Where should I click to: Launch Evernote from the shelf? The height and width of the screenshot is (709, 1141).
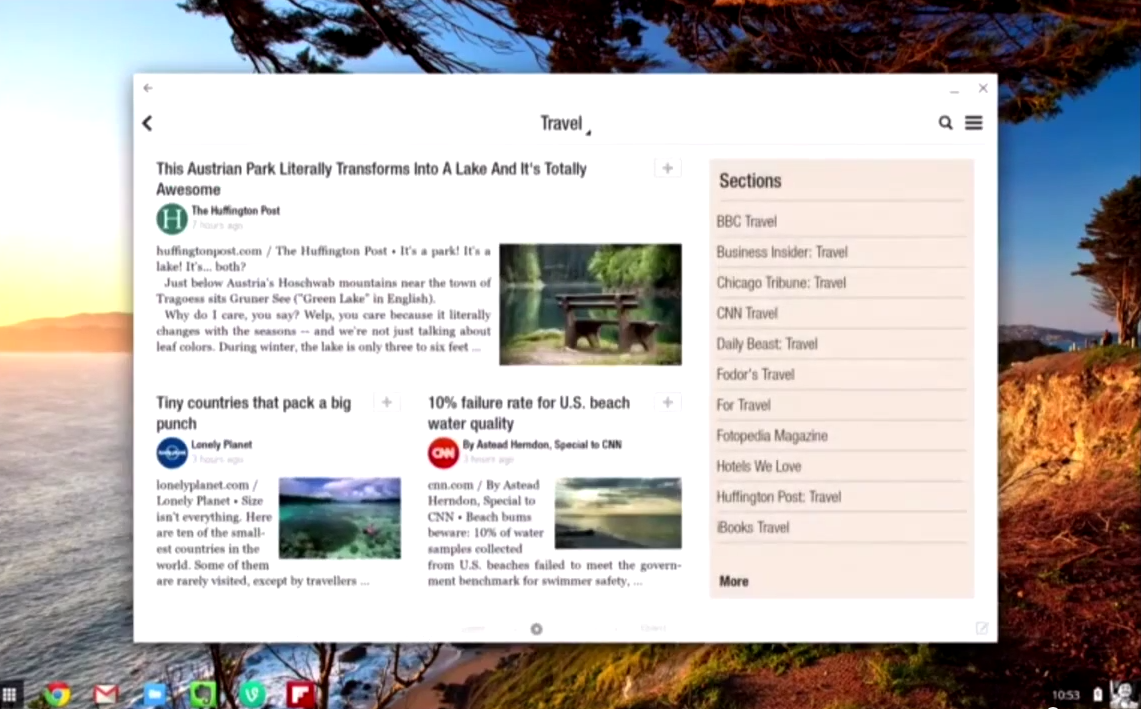pos(203,694)
